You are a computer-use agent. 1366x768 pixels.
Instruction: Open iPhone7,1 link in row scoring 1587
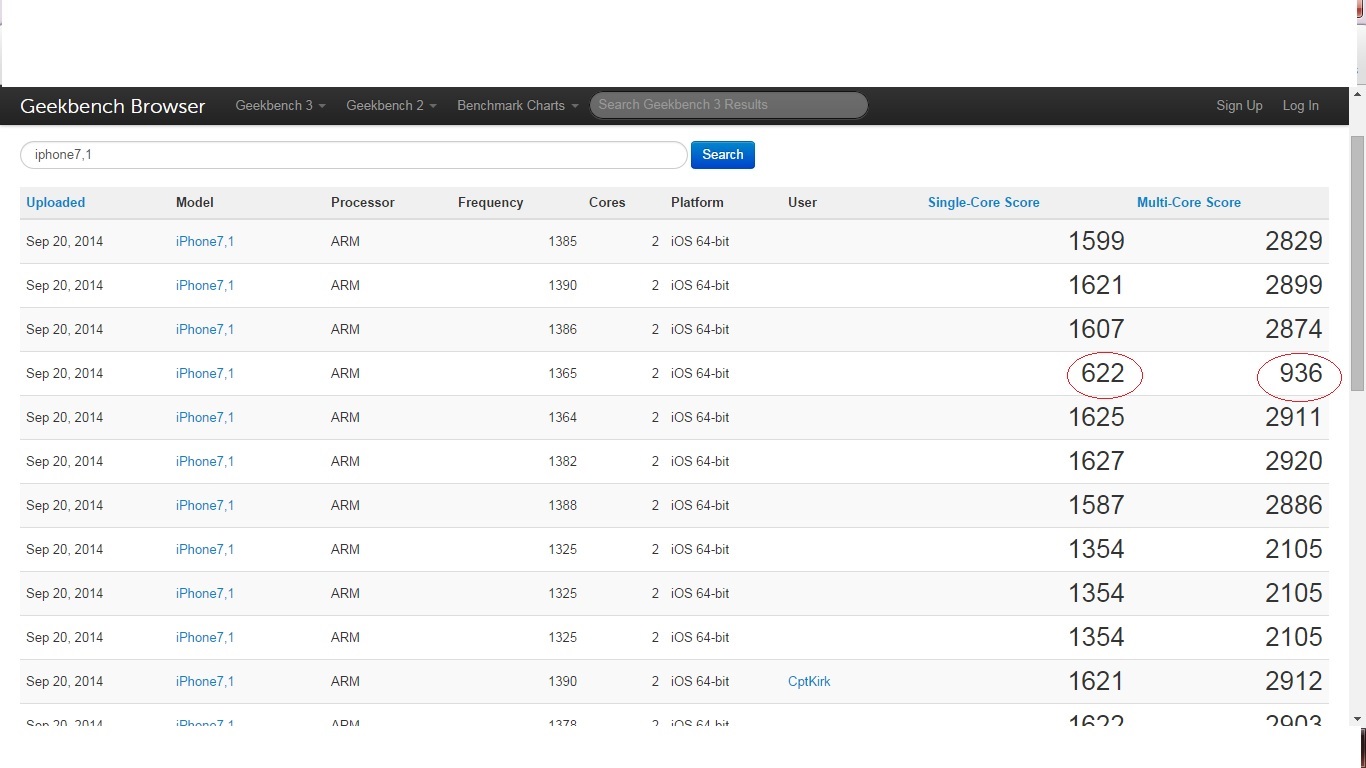coord(205,505)
